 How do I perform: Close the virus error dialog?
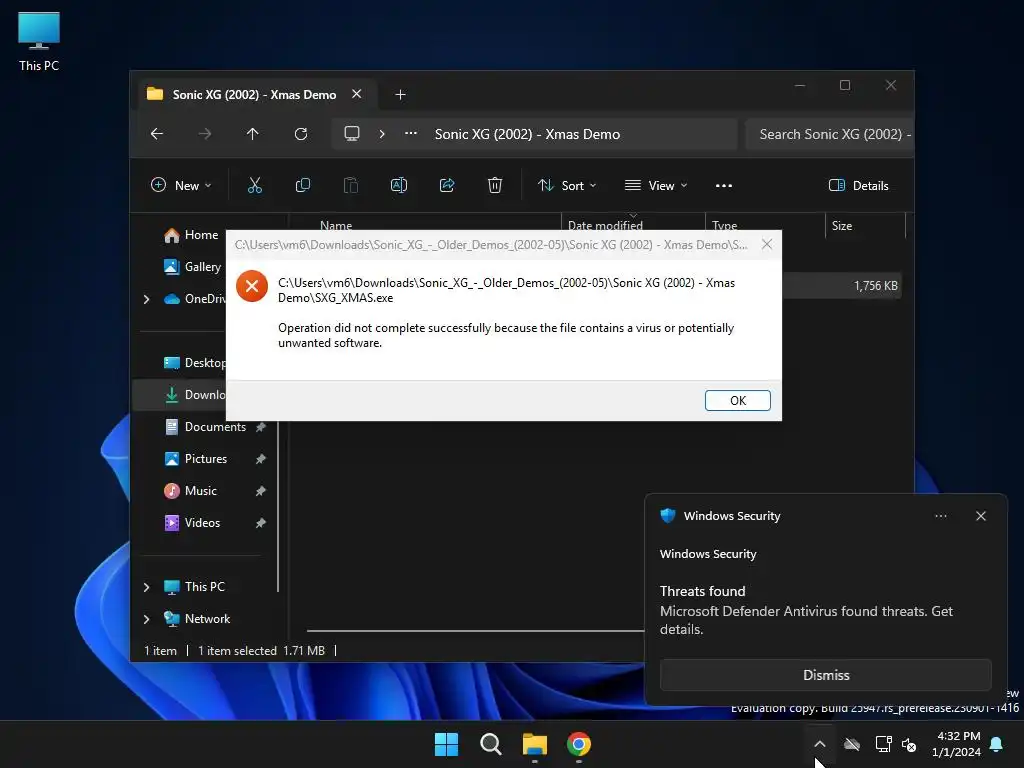tap(767, 244)
